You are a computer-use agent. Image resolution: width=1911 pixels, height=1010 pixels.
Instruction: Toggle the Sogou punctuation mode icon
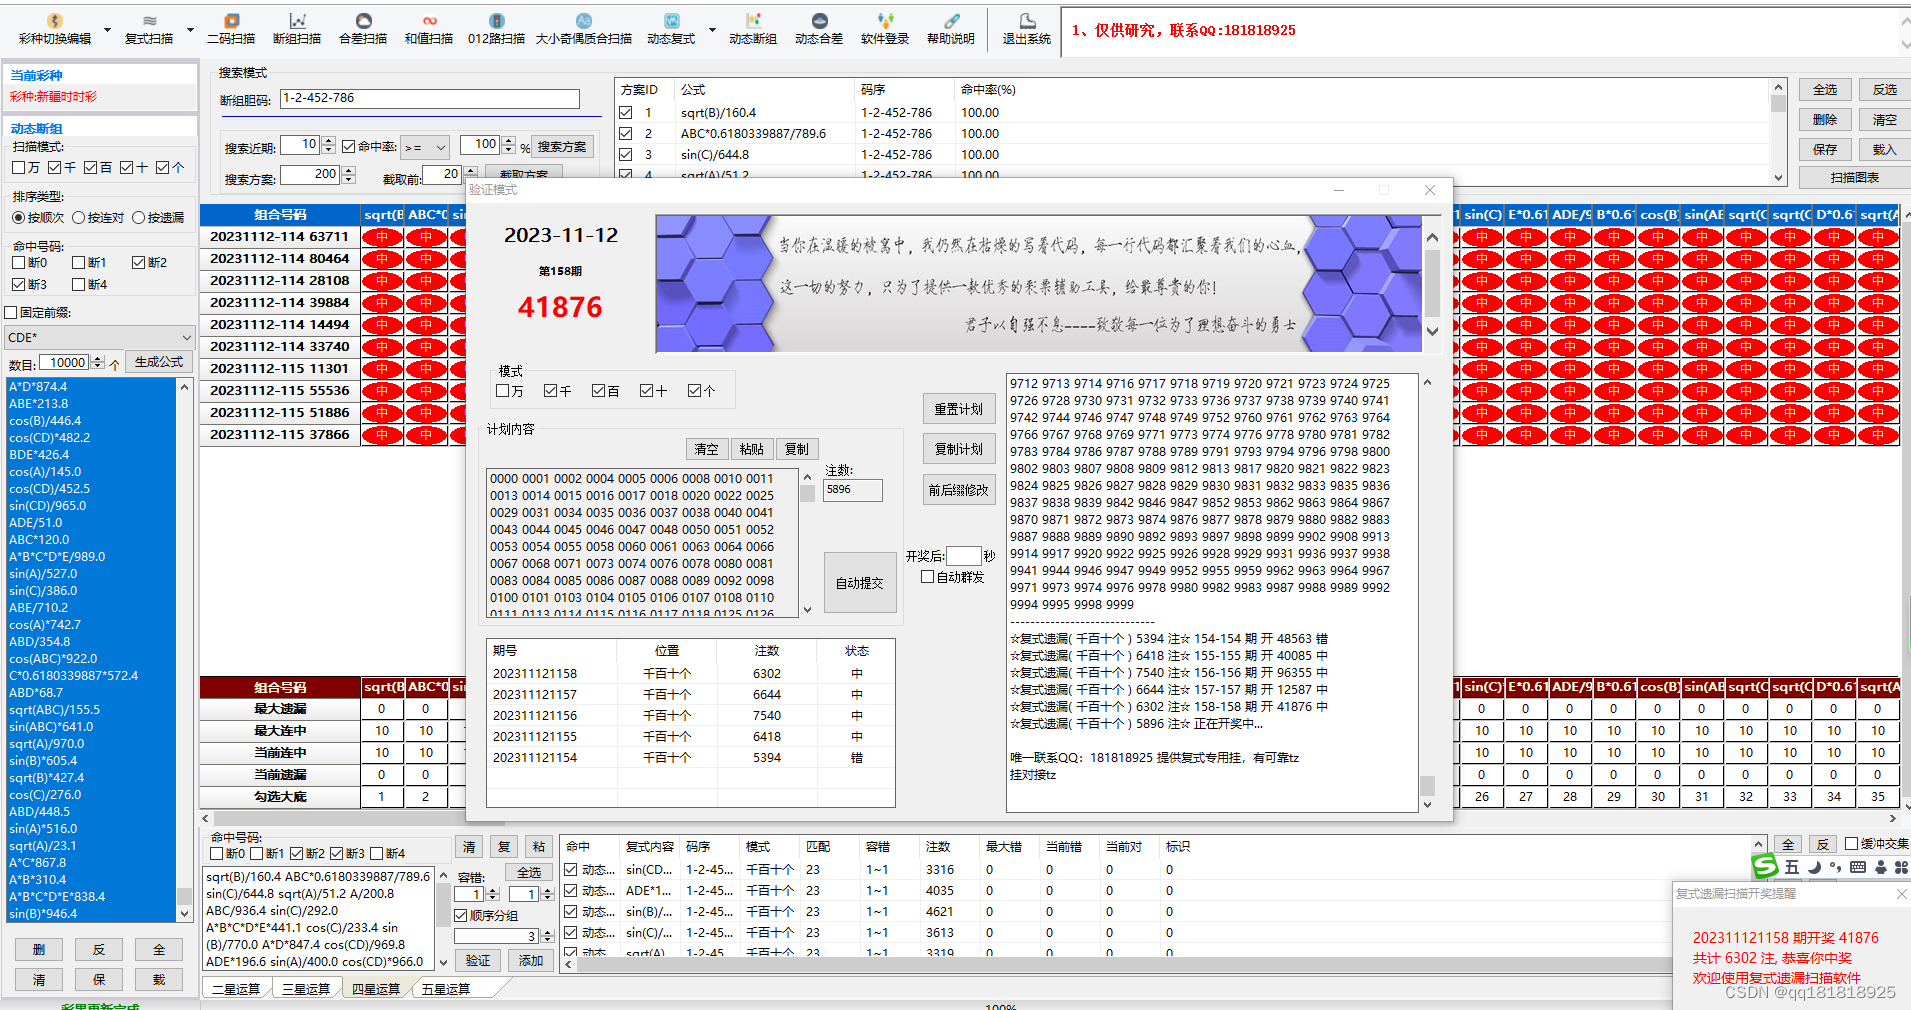1835,867
